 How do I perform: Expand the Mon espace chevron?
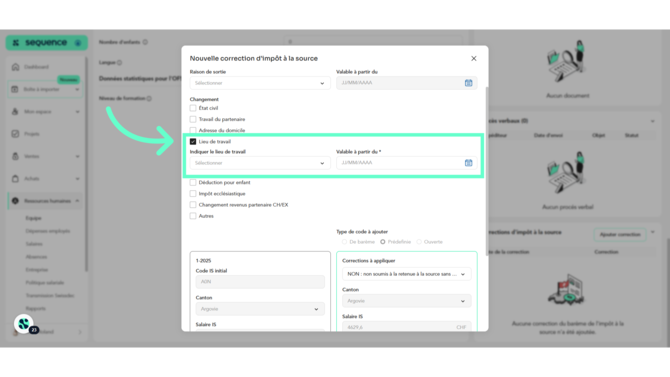tap(77, 112)
